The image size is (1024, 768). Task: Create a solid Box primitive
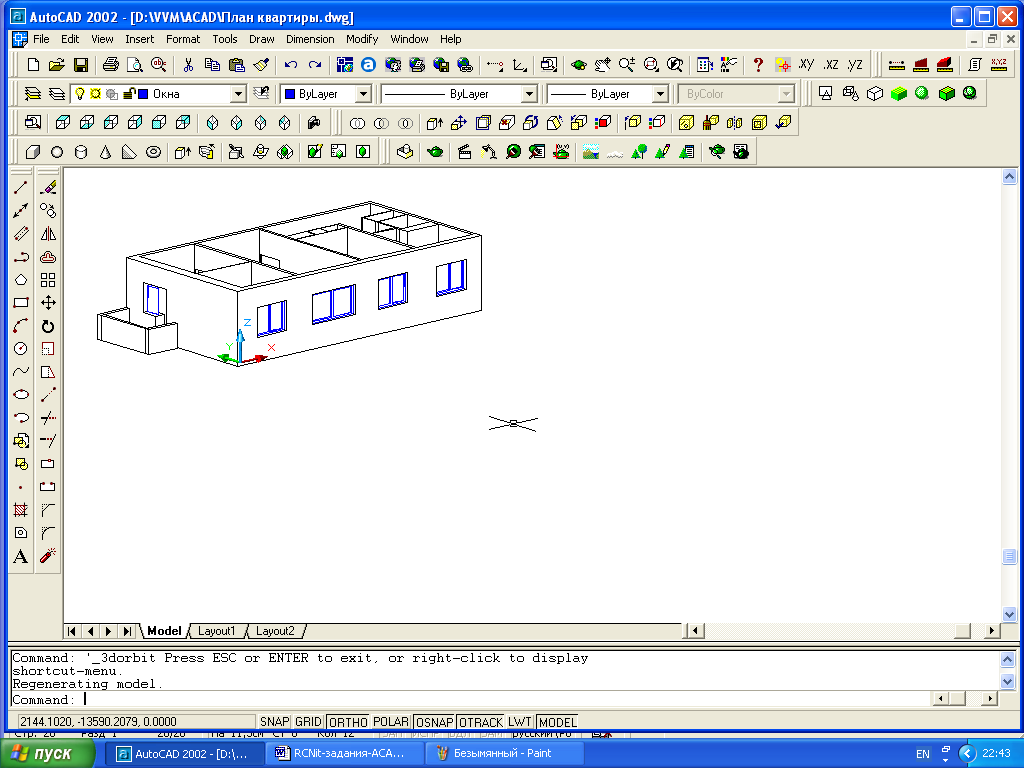33,152
